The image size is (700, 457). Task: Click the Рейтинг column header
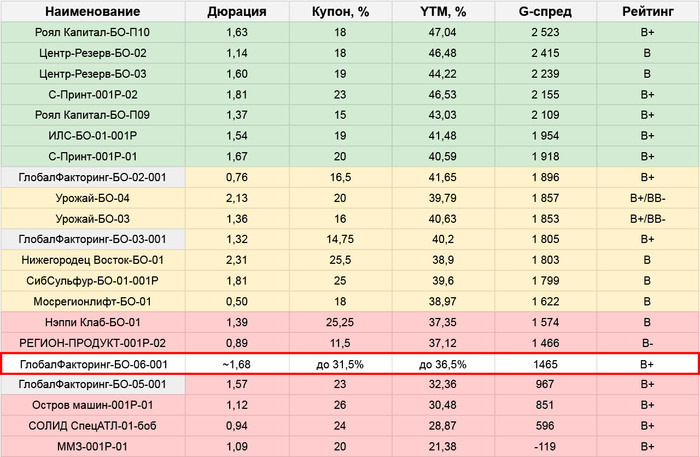pyautogui.click(x=647, y=12)
